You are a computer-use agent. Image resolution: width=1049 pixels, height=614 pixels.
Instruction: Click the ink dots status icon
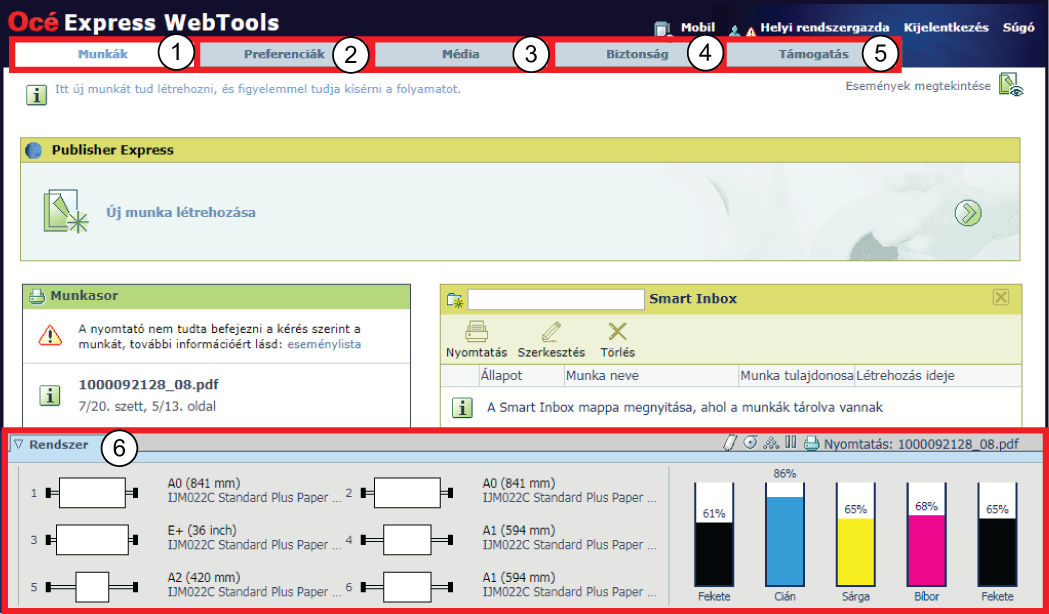click(x=771, y=443)
